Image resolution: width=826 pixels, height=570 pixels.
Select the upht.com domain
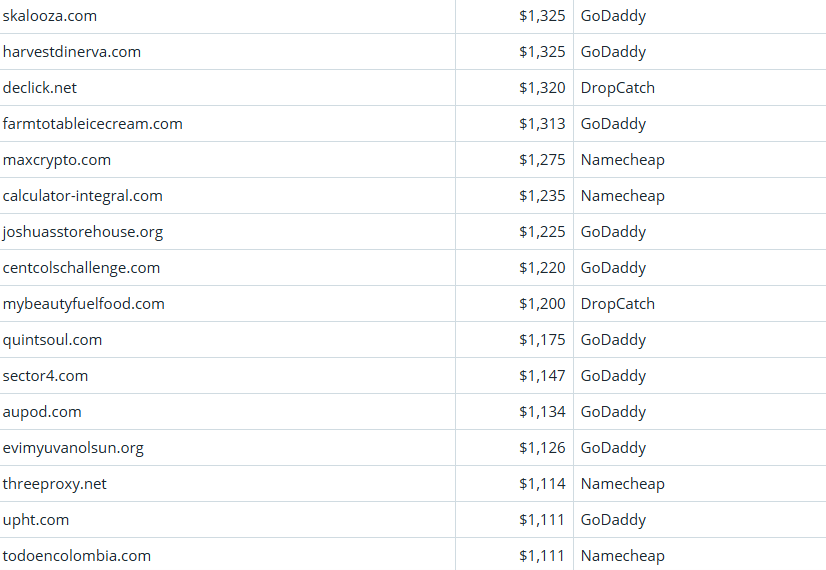coord(36,520)
